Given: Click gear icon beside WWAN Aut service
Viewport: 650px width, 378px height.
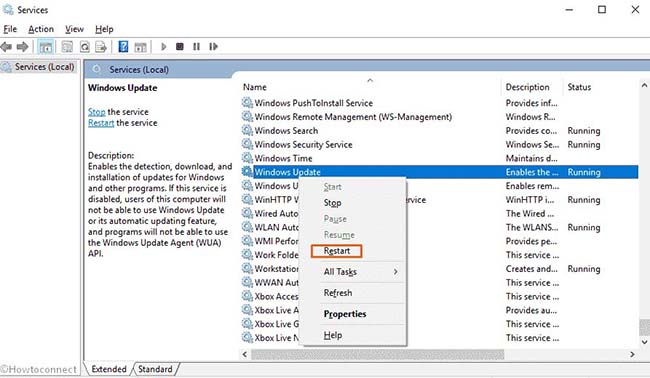Looking at the screenshot, I should [x=247, y=282].
